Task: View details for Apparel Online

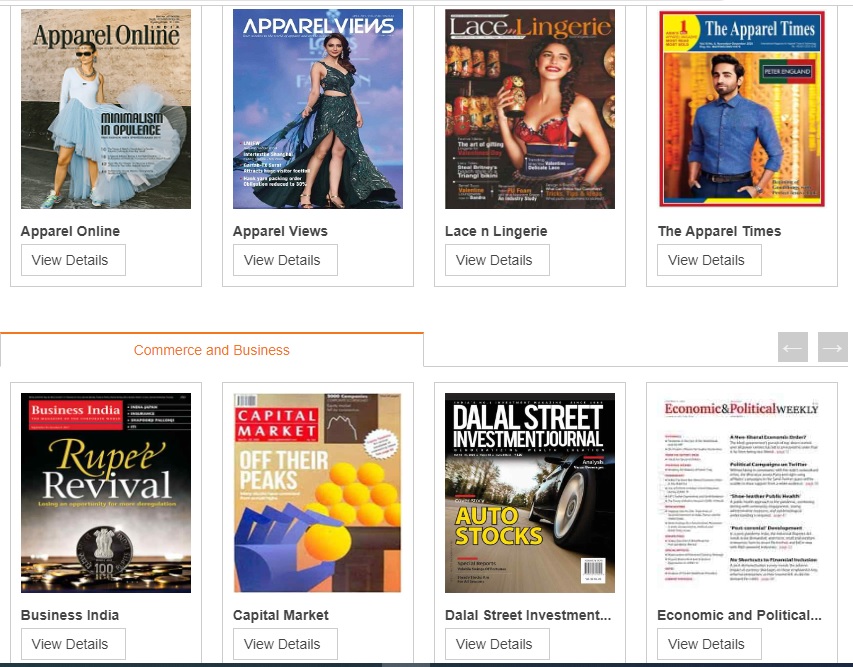Action: (x=73, y=260)
